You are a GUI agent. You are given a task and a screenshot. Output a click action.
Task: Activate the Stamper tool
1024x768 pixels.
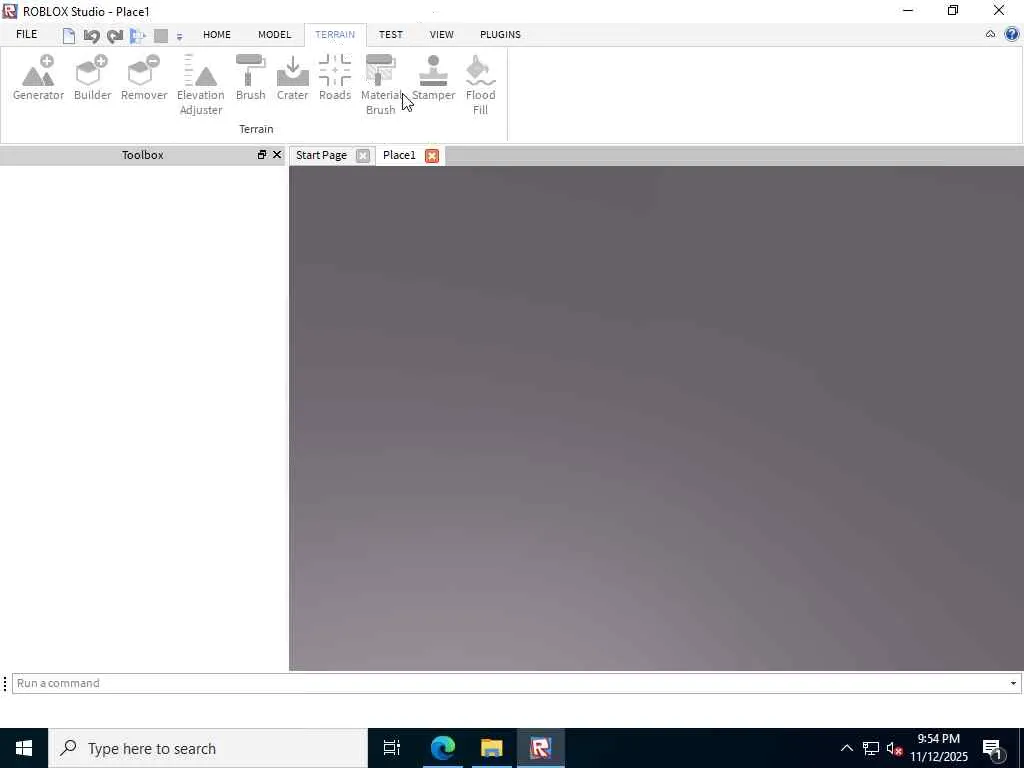[x=434, y=78]
